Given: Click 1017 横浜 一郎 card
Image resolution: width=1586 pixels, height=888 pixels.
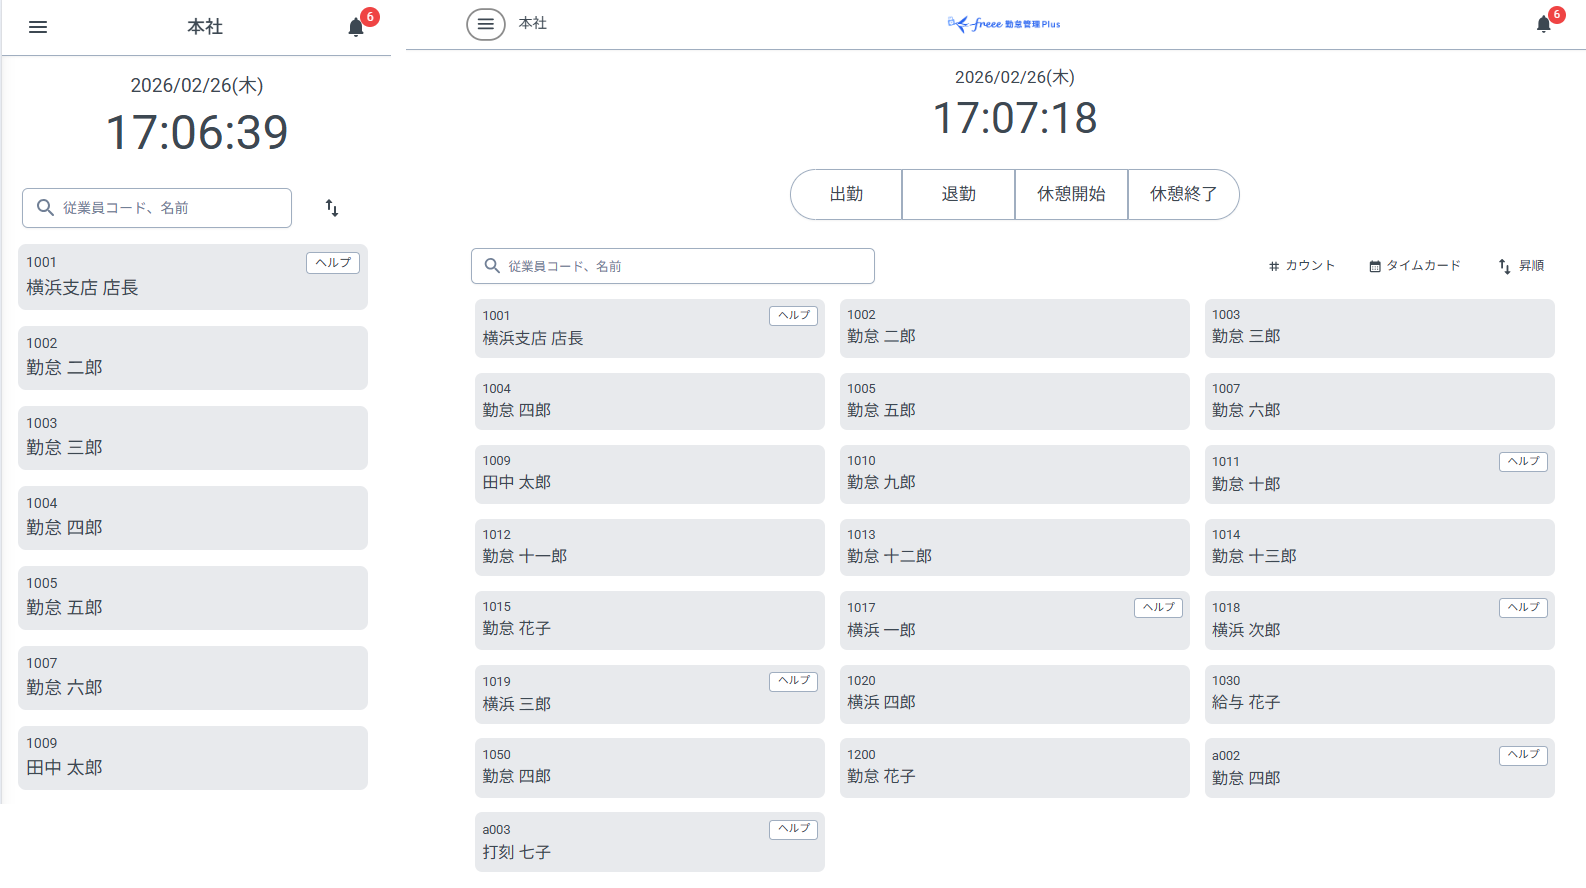Looking at the screenshot, I should (1015, 621).
